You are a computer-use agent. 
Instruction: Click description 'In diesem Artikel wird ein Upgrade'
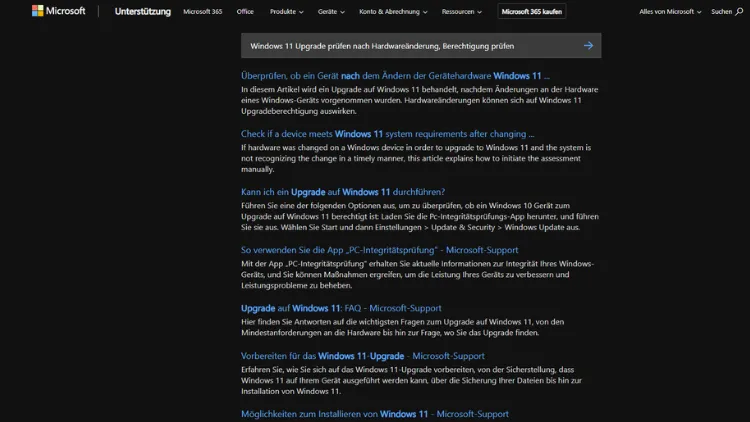[419, 100]
